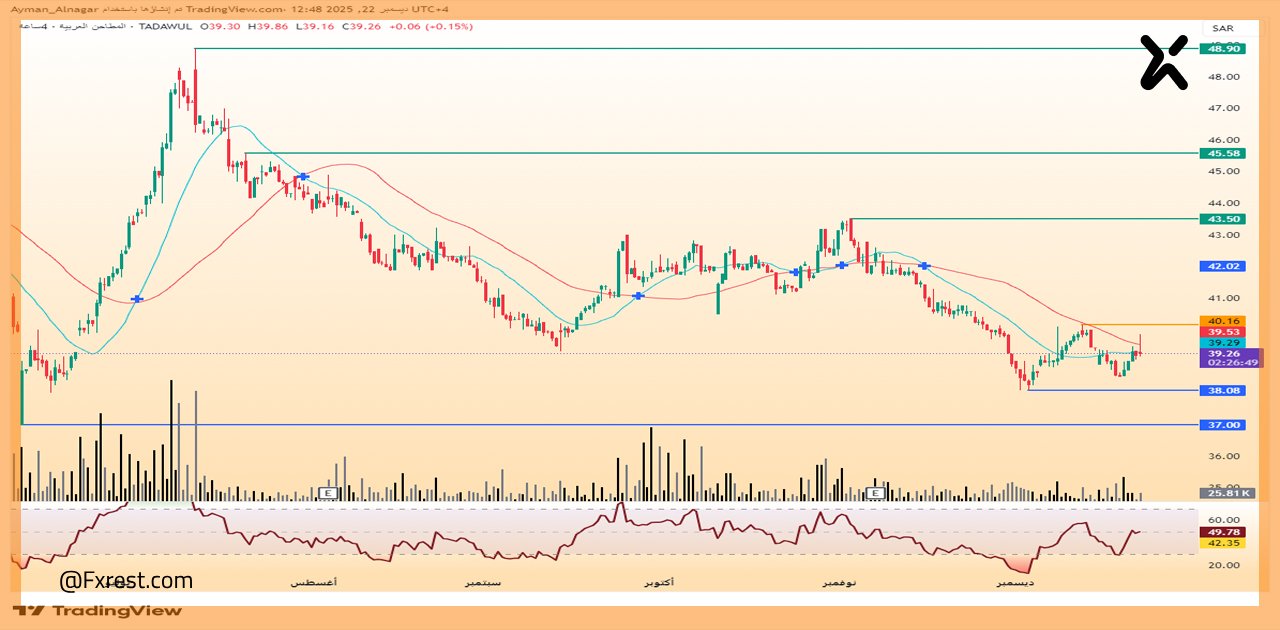
Task: Select the 43.50 green price label
Action: coord(1224,219)
